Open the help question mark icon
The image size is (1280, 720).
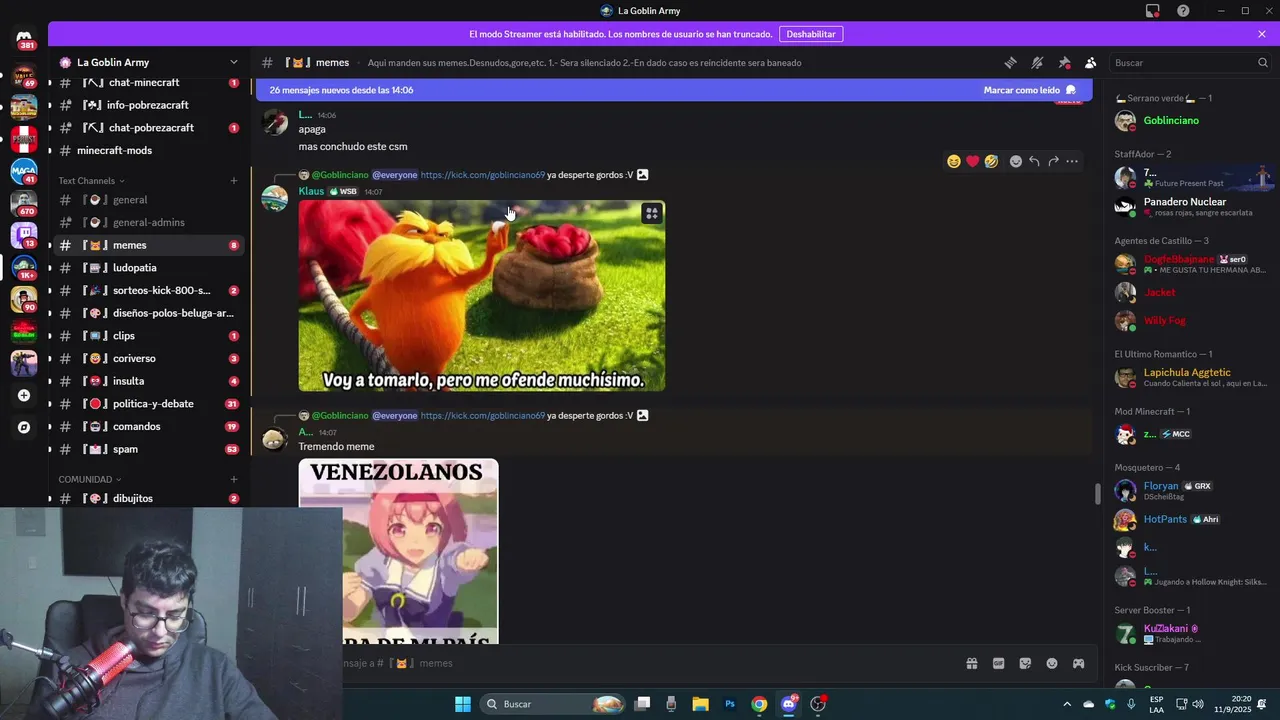pyautogui.click(x=1183, y=11)
